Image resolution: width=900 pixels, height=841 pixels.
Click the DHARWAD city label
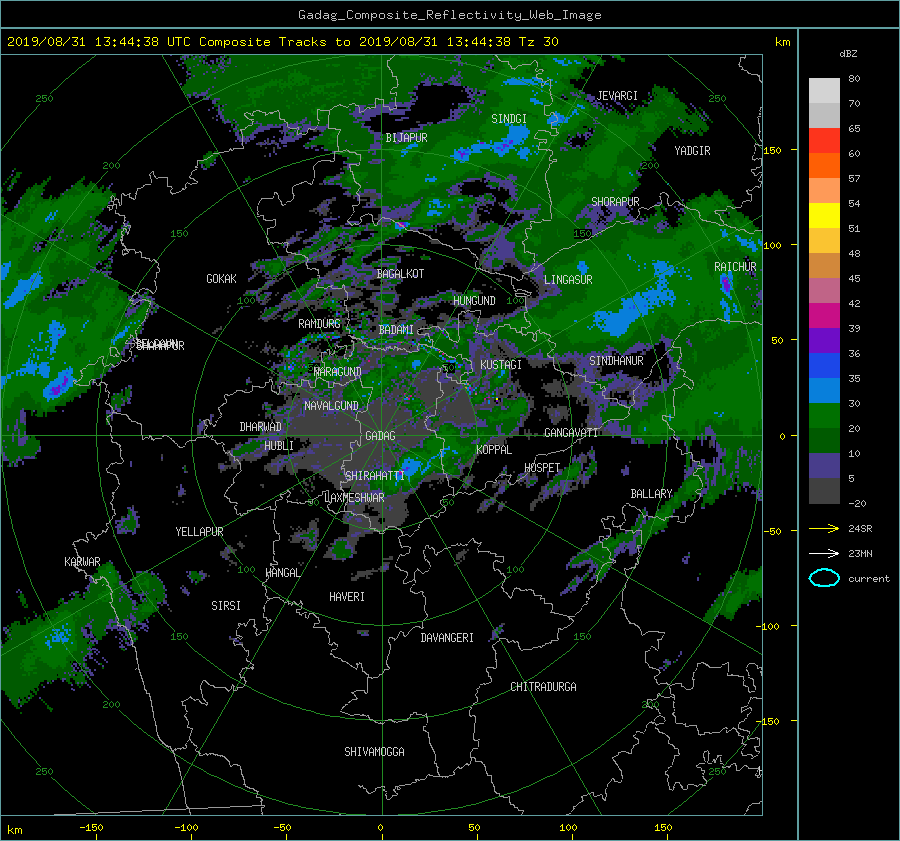[260, 427]
